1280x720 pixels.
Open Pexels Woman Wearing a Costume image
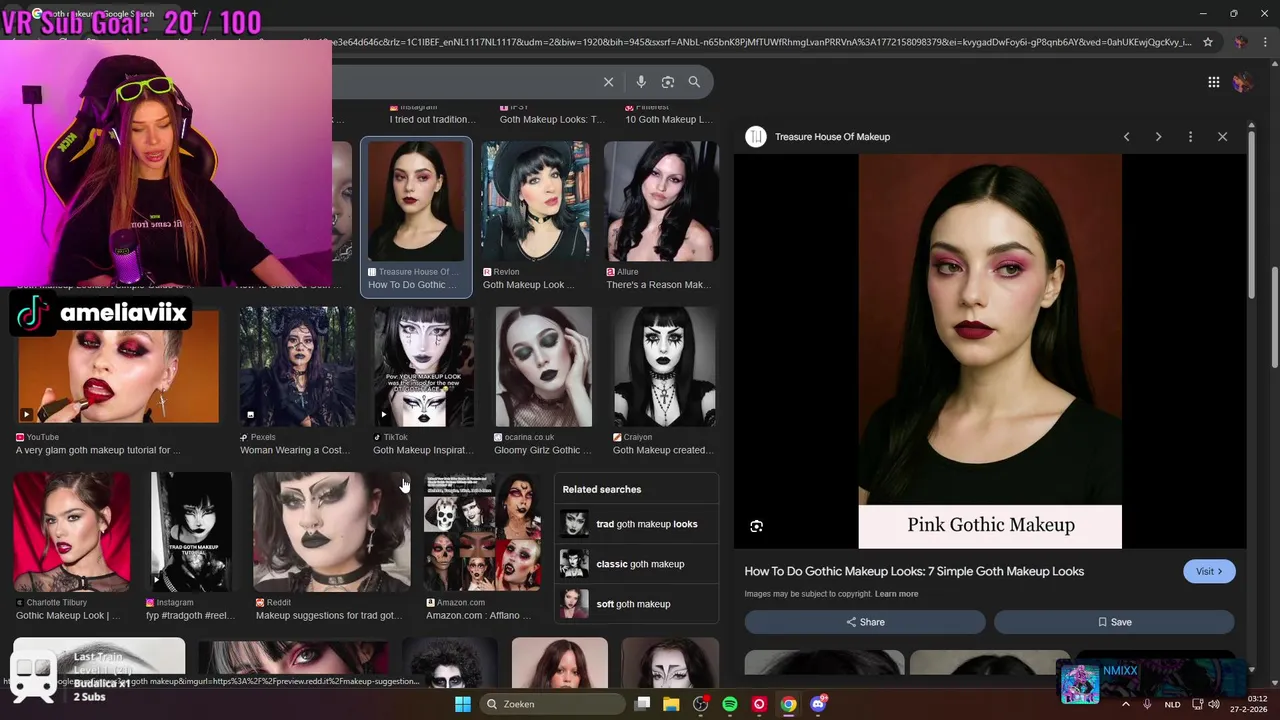tap(297, 366)
